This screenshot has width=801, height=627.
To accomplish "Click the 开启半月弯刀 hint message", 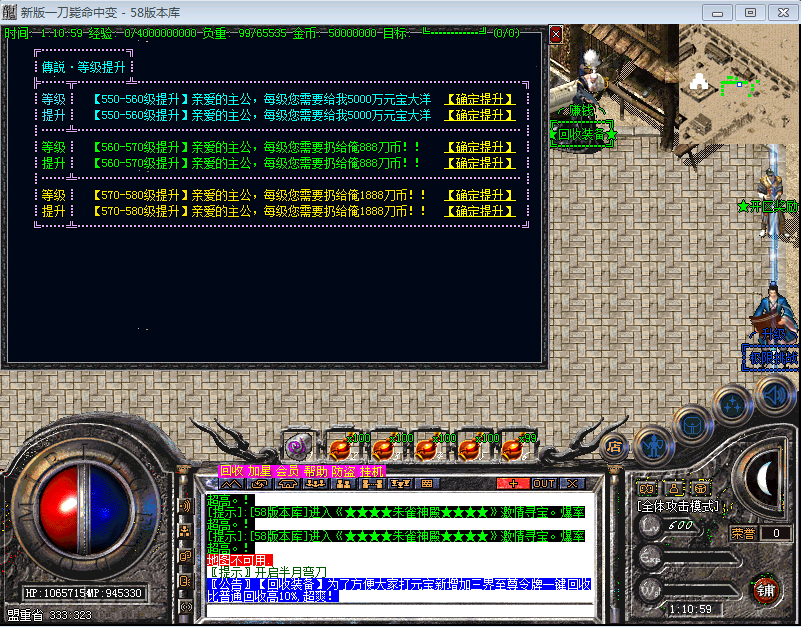I will 267,572.
